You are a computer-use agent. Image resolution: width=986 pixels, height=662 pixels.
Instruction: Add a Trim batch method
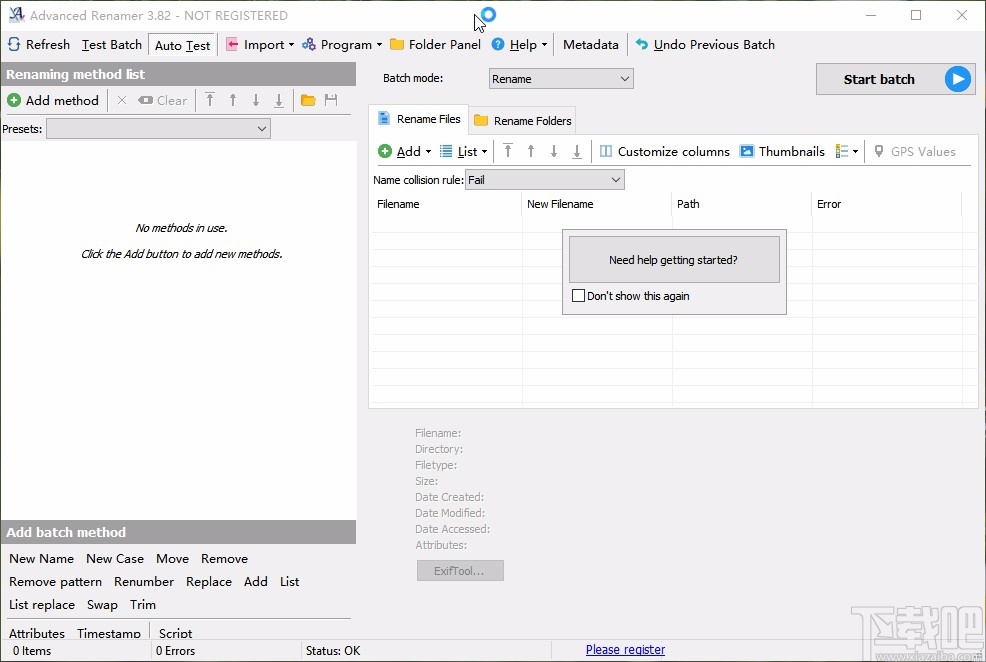pos(143,605)
